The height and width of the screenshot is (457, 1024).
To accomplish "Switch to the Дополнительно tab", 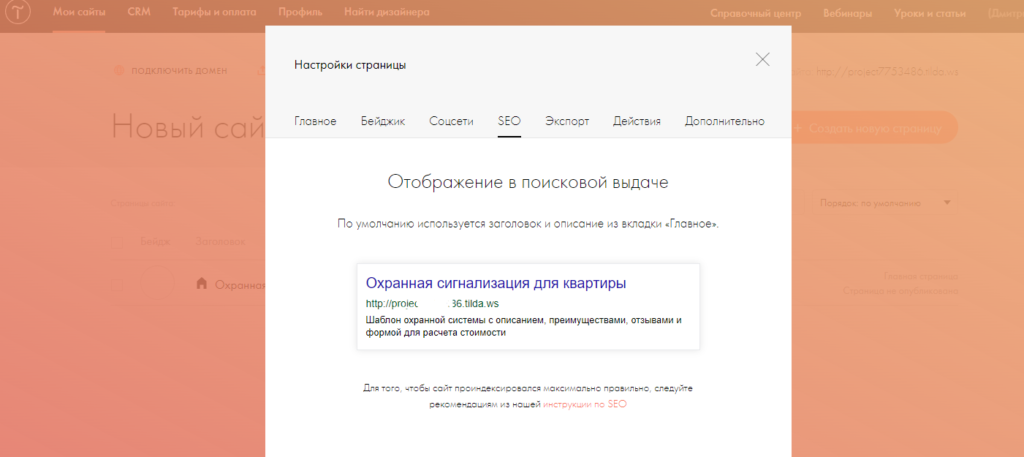I will coord(725,121).
